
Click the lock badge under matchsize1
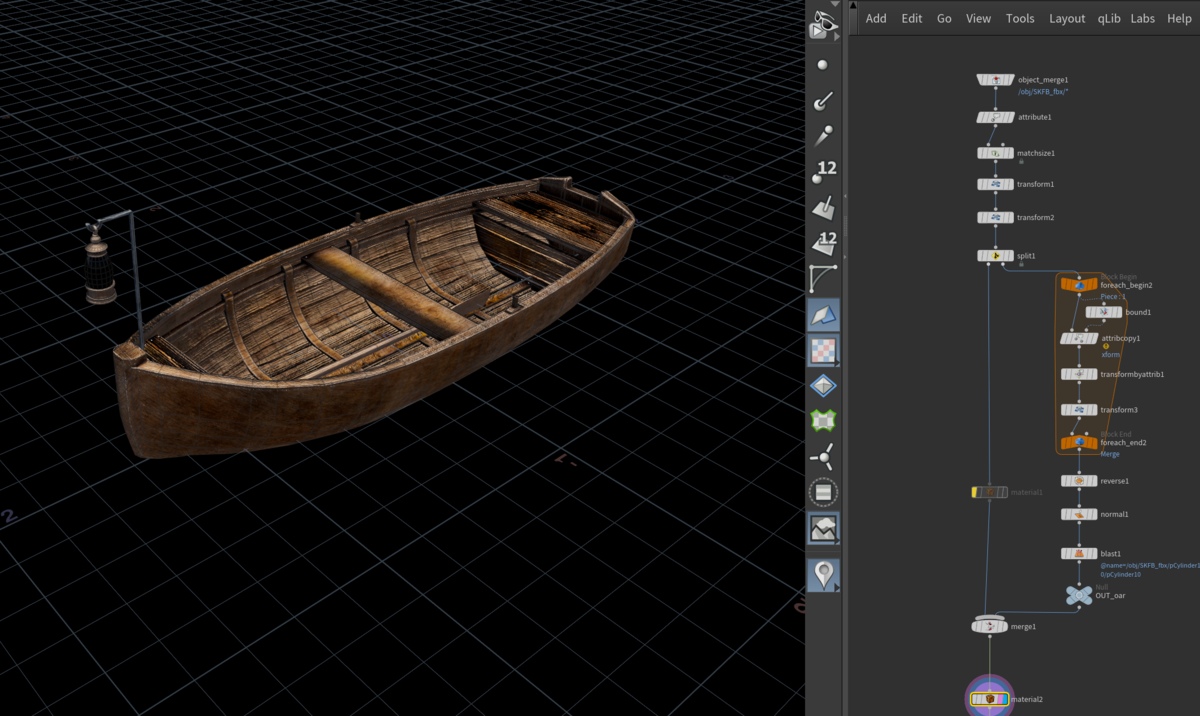pyautogui.click(x=1020, y=162)
